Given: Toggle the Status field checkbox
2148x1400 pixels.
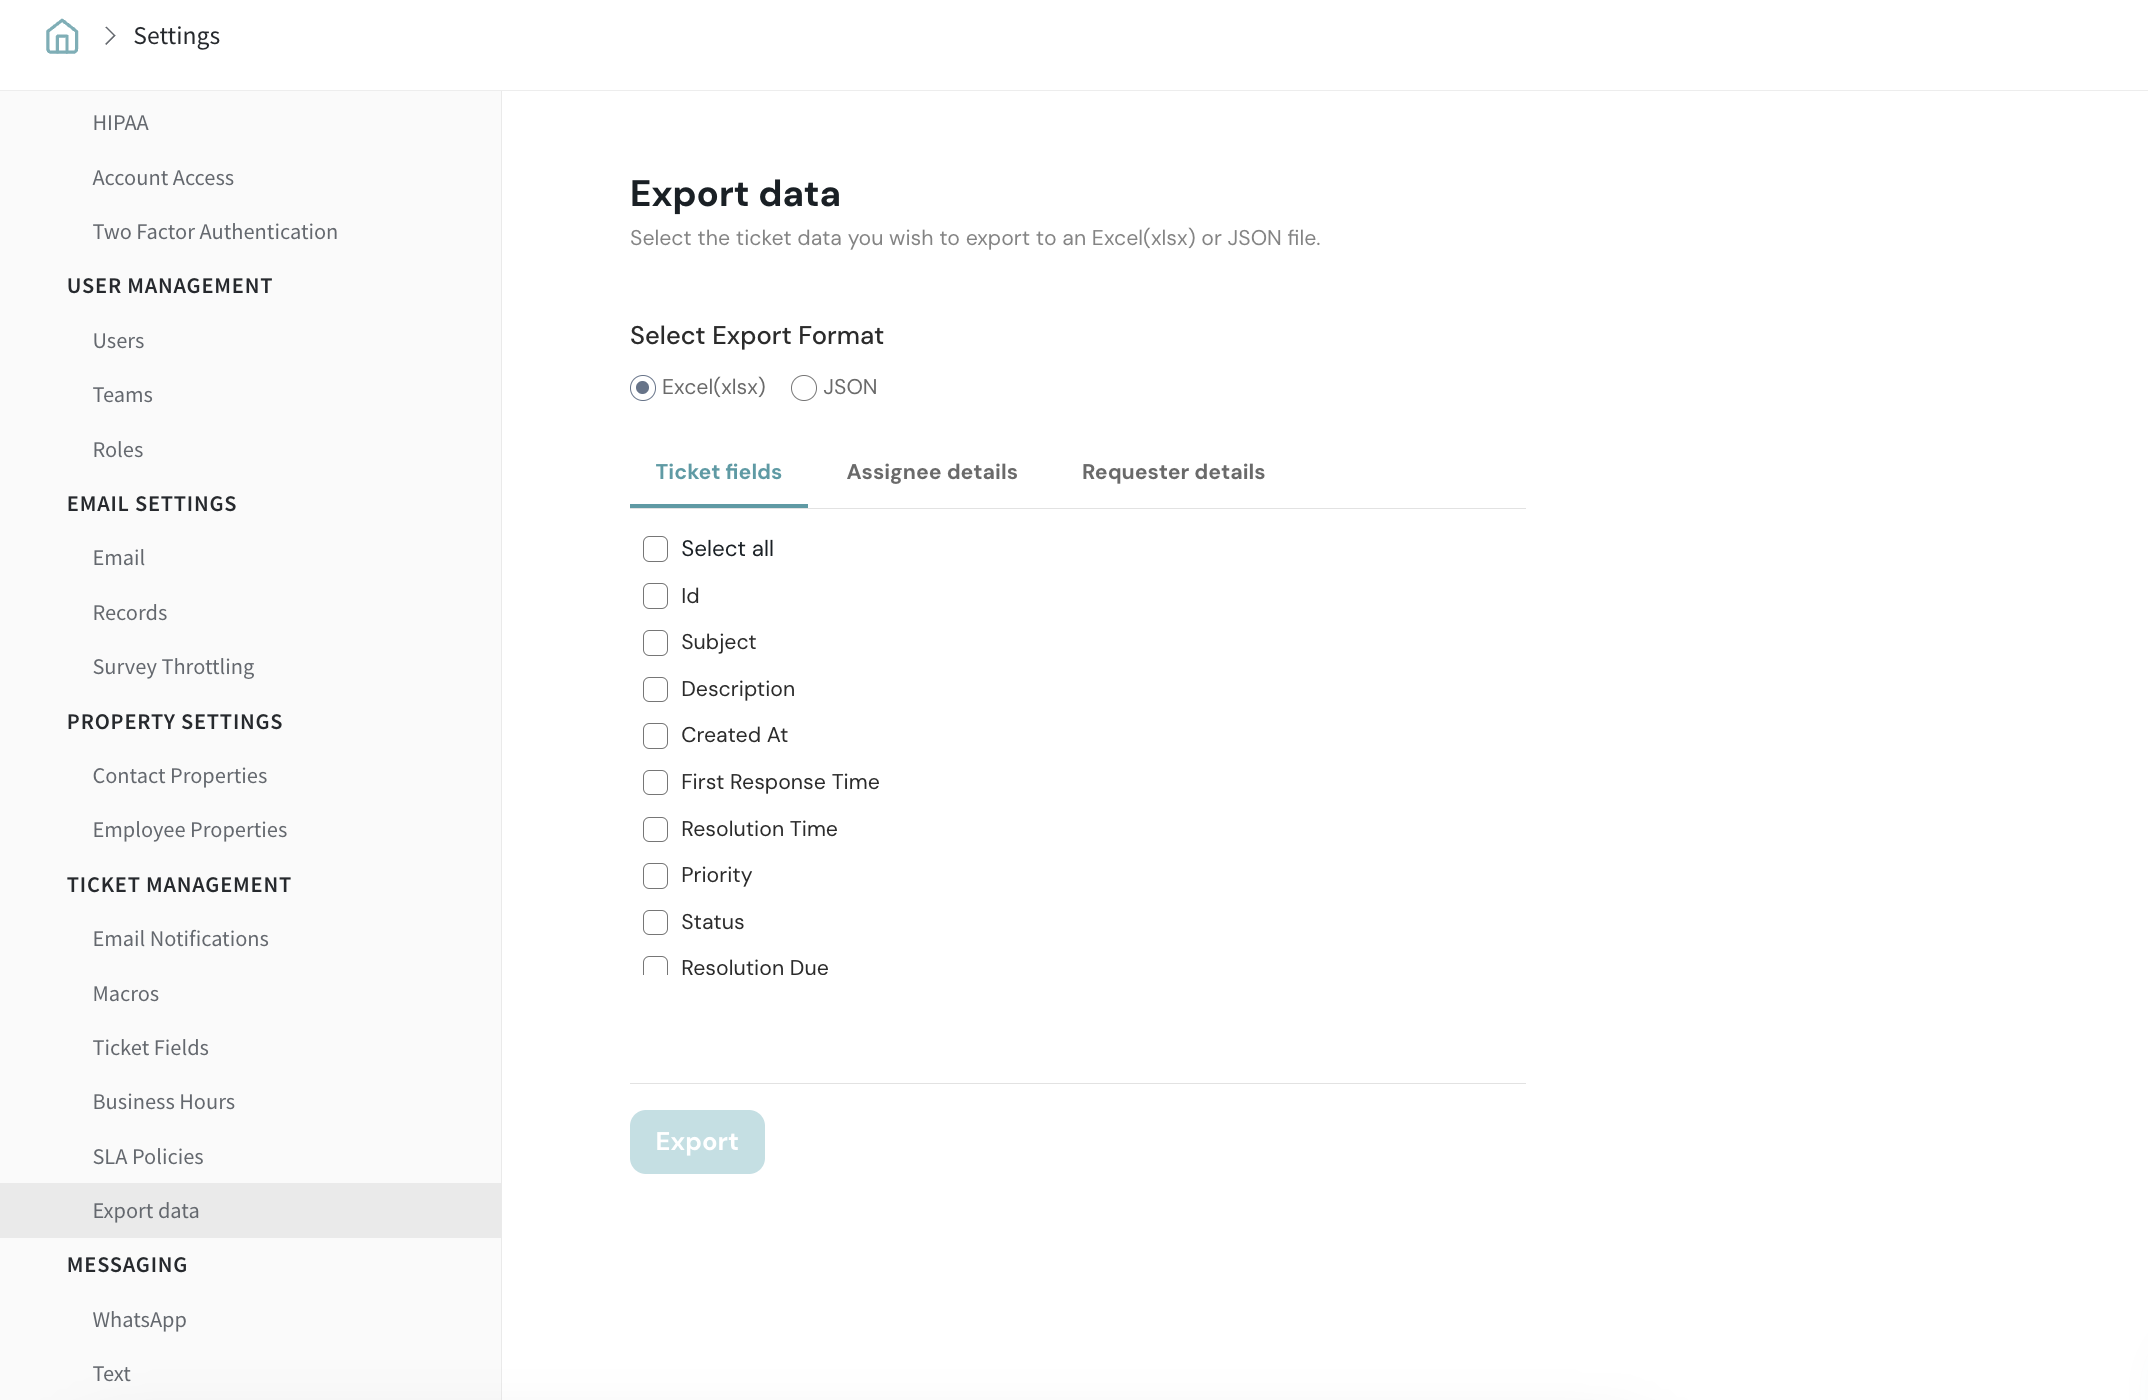Looking at the screenshot, I should 655,922.
